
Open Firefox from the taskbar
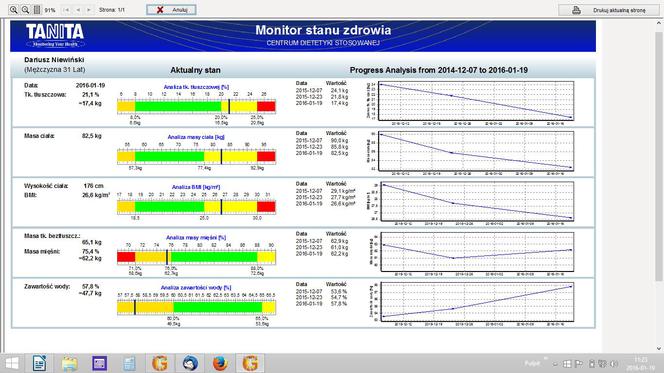(x=220, y=363)
